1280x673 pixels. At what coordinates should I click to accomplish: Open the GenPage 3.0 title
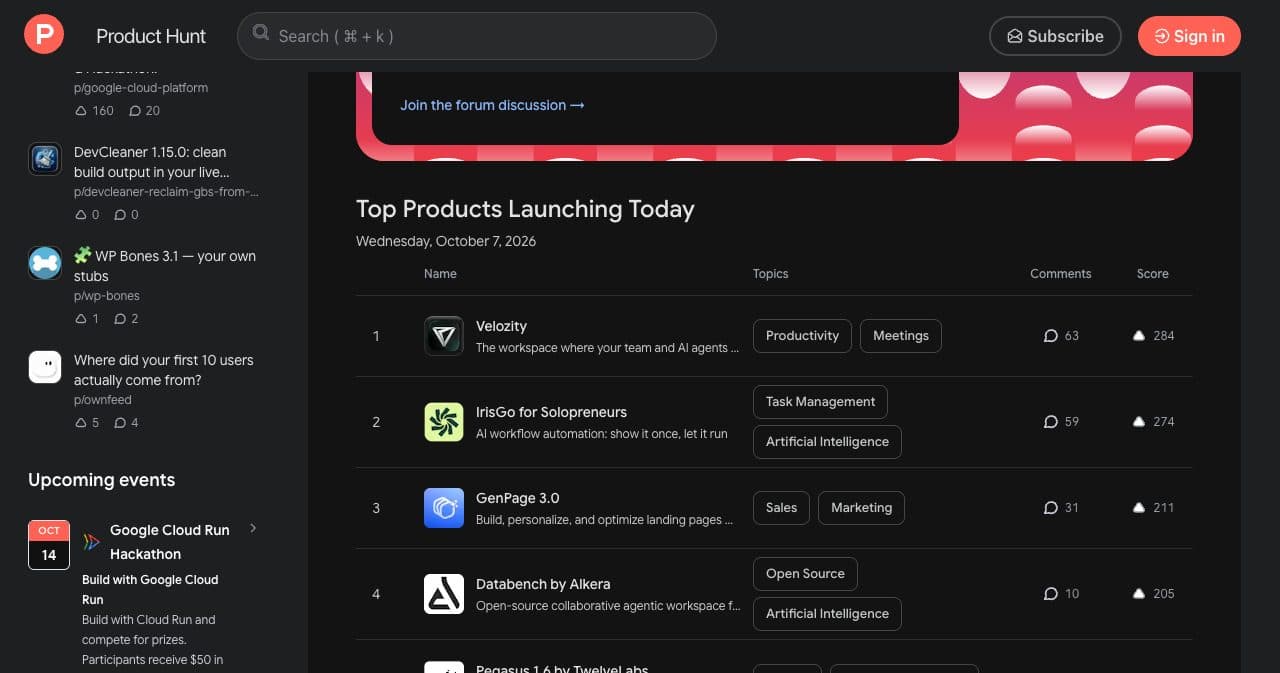pyautogui.click(x=517, y=498)
